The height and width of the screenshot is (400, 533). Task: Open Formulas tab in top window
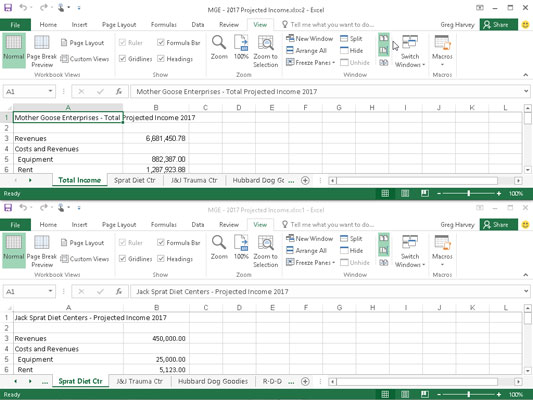coord(164,24)
